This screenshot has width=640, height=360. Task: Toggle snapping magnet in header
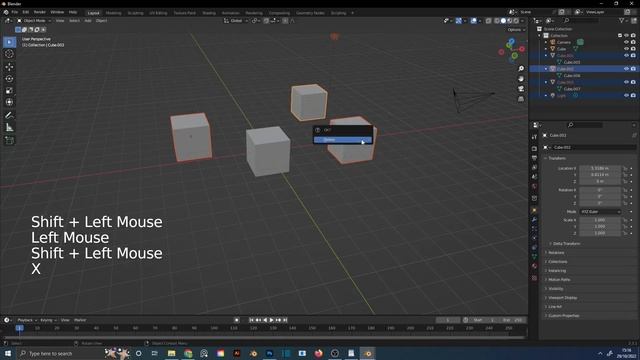coord(266,21)
